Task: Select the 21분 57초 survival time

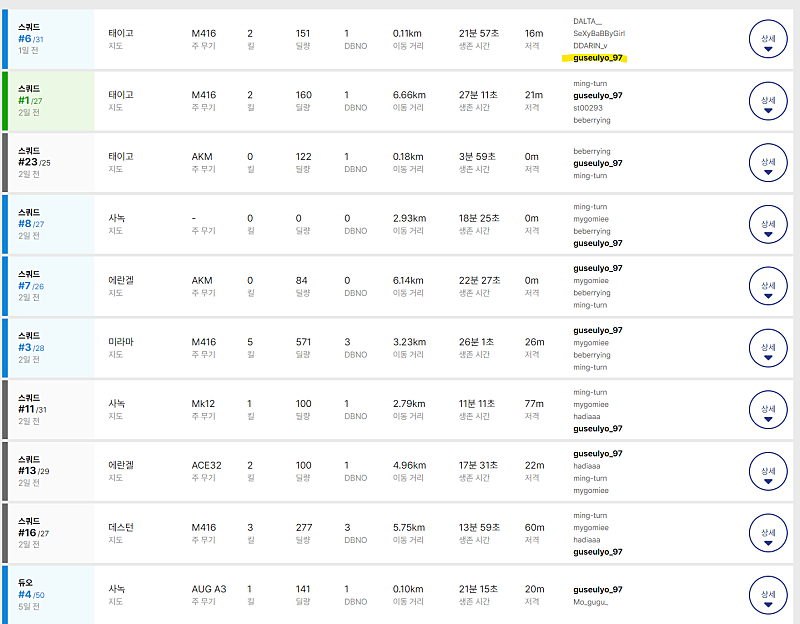Action: click(x=479, y=33)
